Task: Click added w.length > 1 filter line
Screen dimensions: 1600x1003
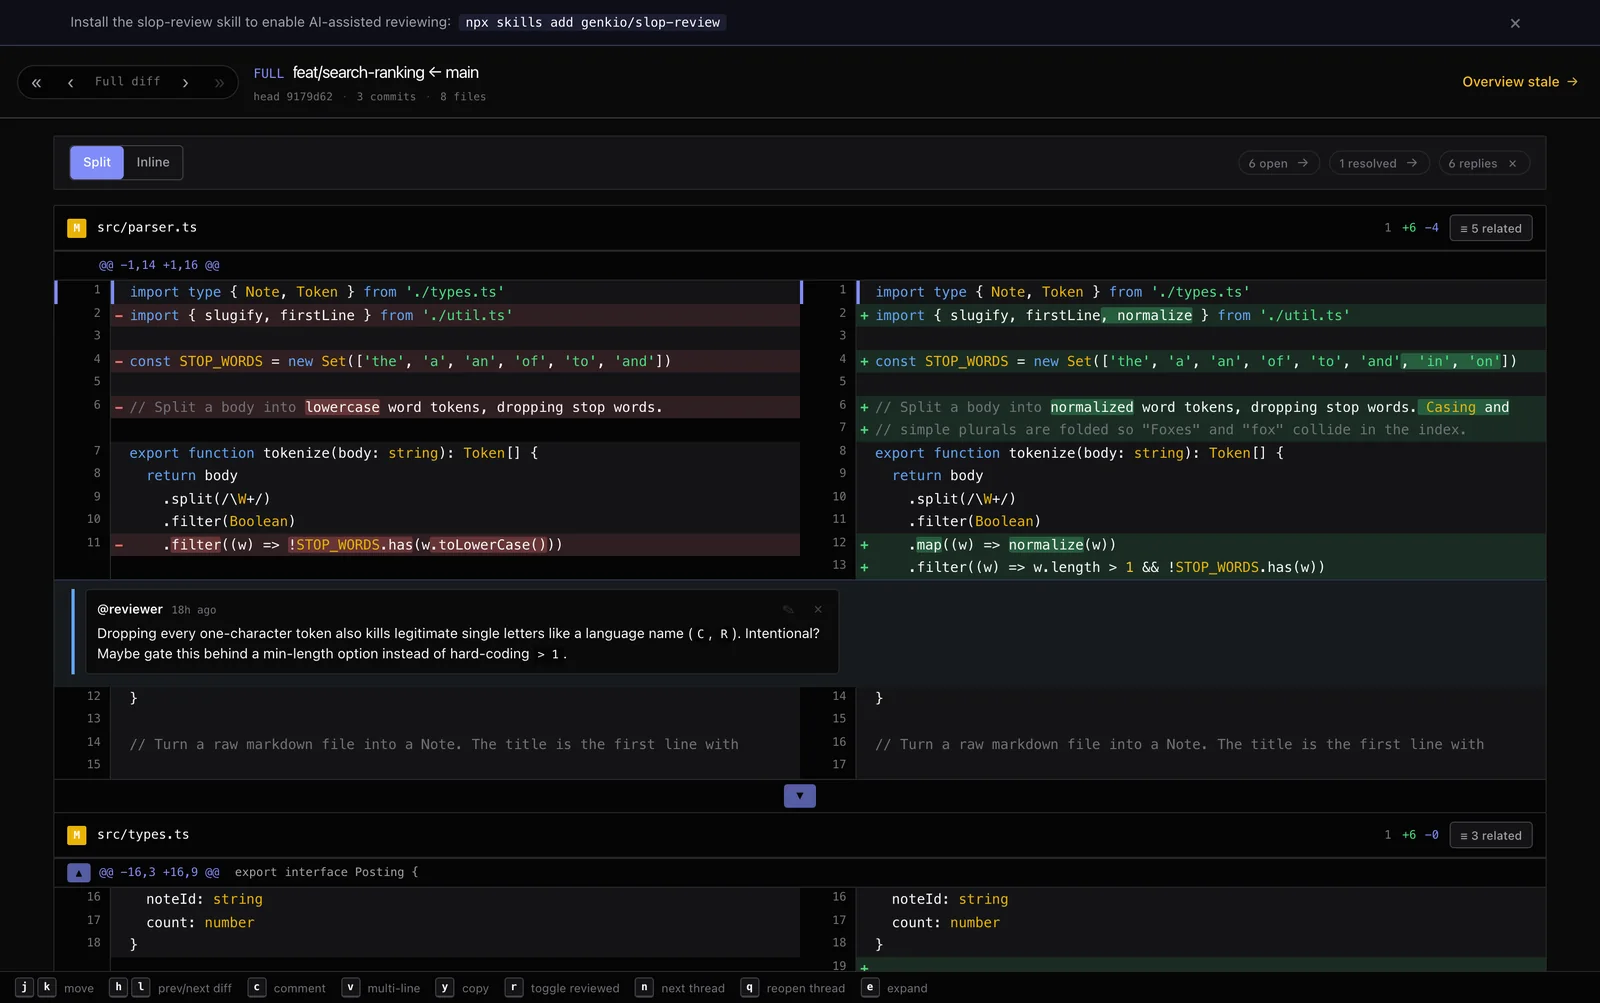Action: pyautogui.click(x=1200, y=567)
